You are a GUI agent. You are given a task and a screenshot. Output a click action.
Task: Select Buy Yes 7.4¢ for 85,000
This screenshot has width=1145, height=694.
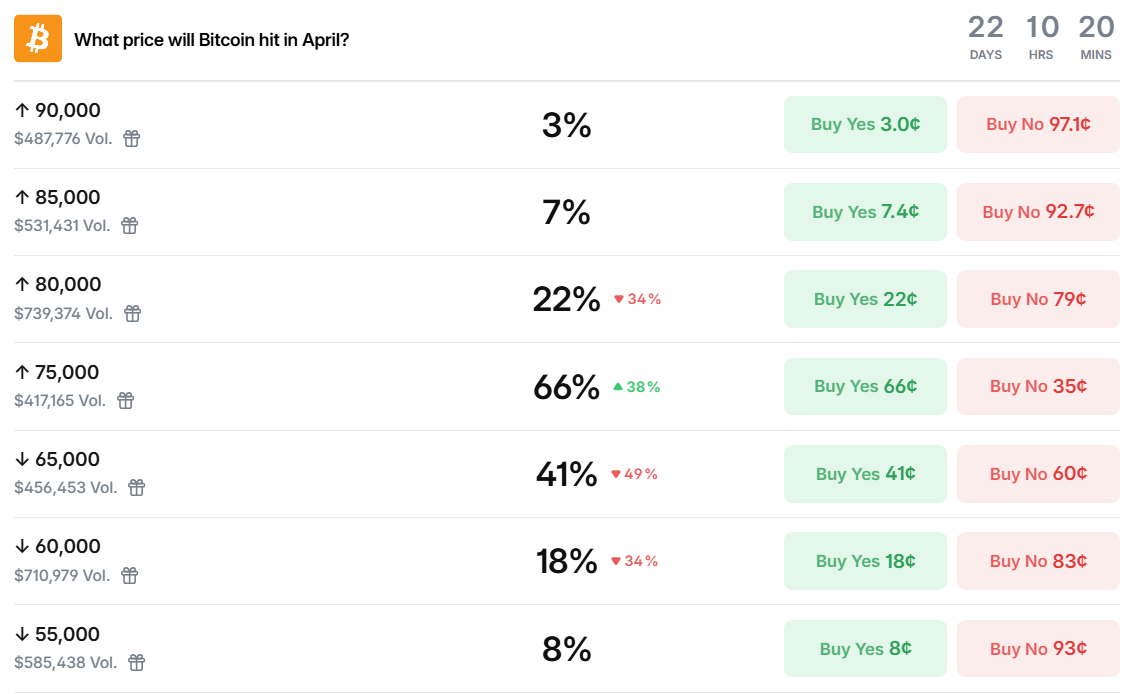865,212
